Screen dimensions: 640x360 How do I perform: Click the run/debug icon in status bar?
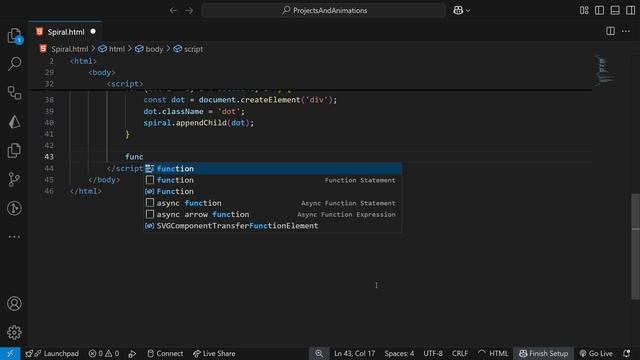tap(132, 353)
